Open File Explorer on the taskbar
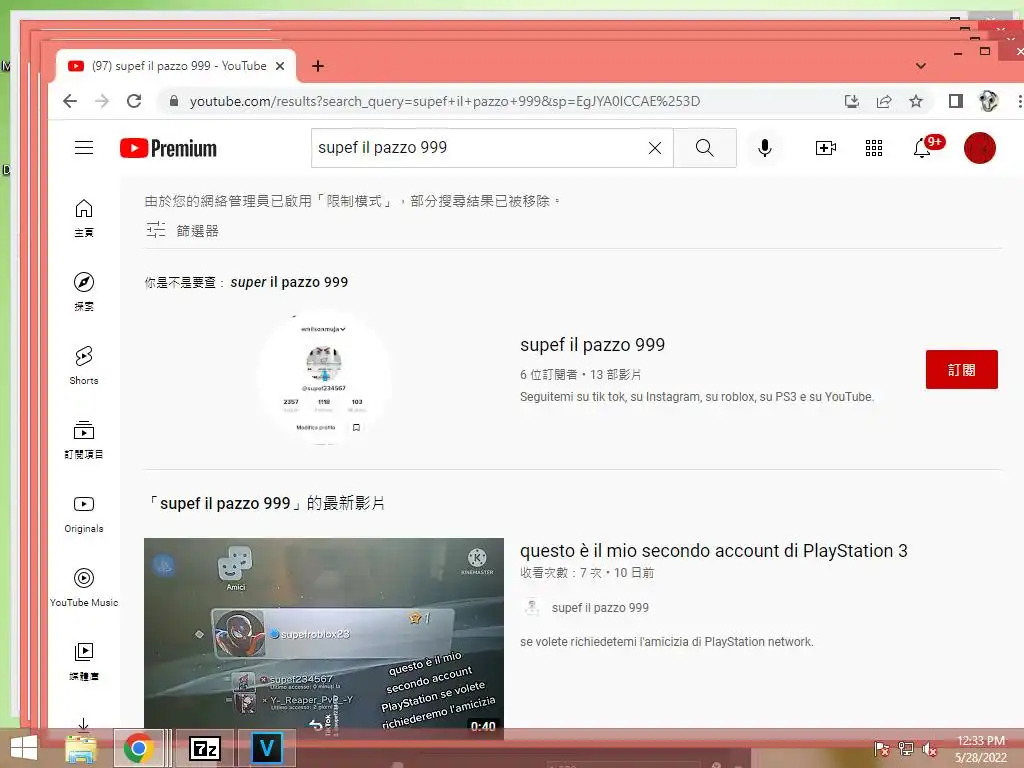Viewport: 1024px width, 768px height. (x=81, y=748)
